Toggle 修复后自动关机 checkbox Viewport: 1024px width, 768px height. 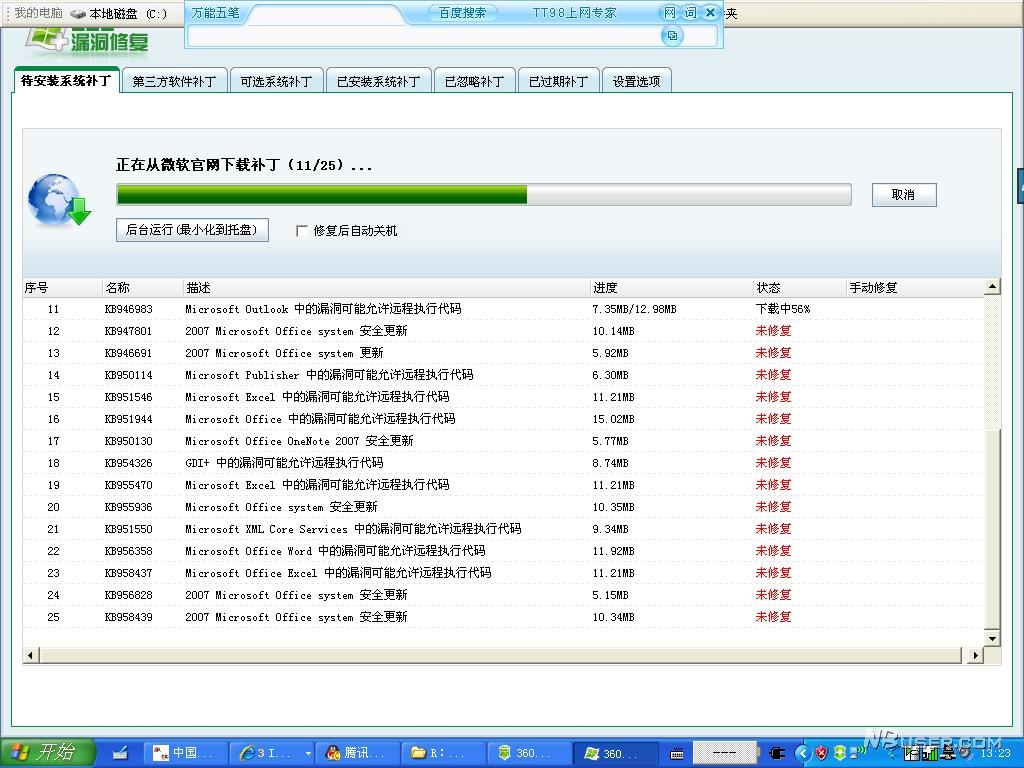(x=302, y=231)
